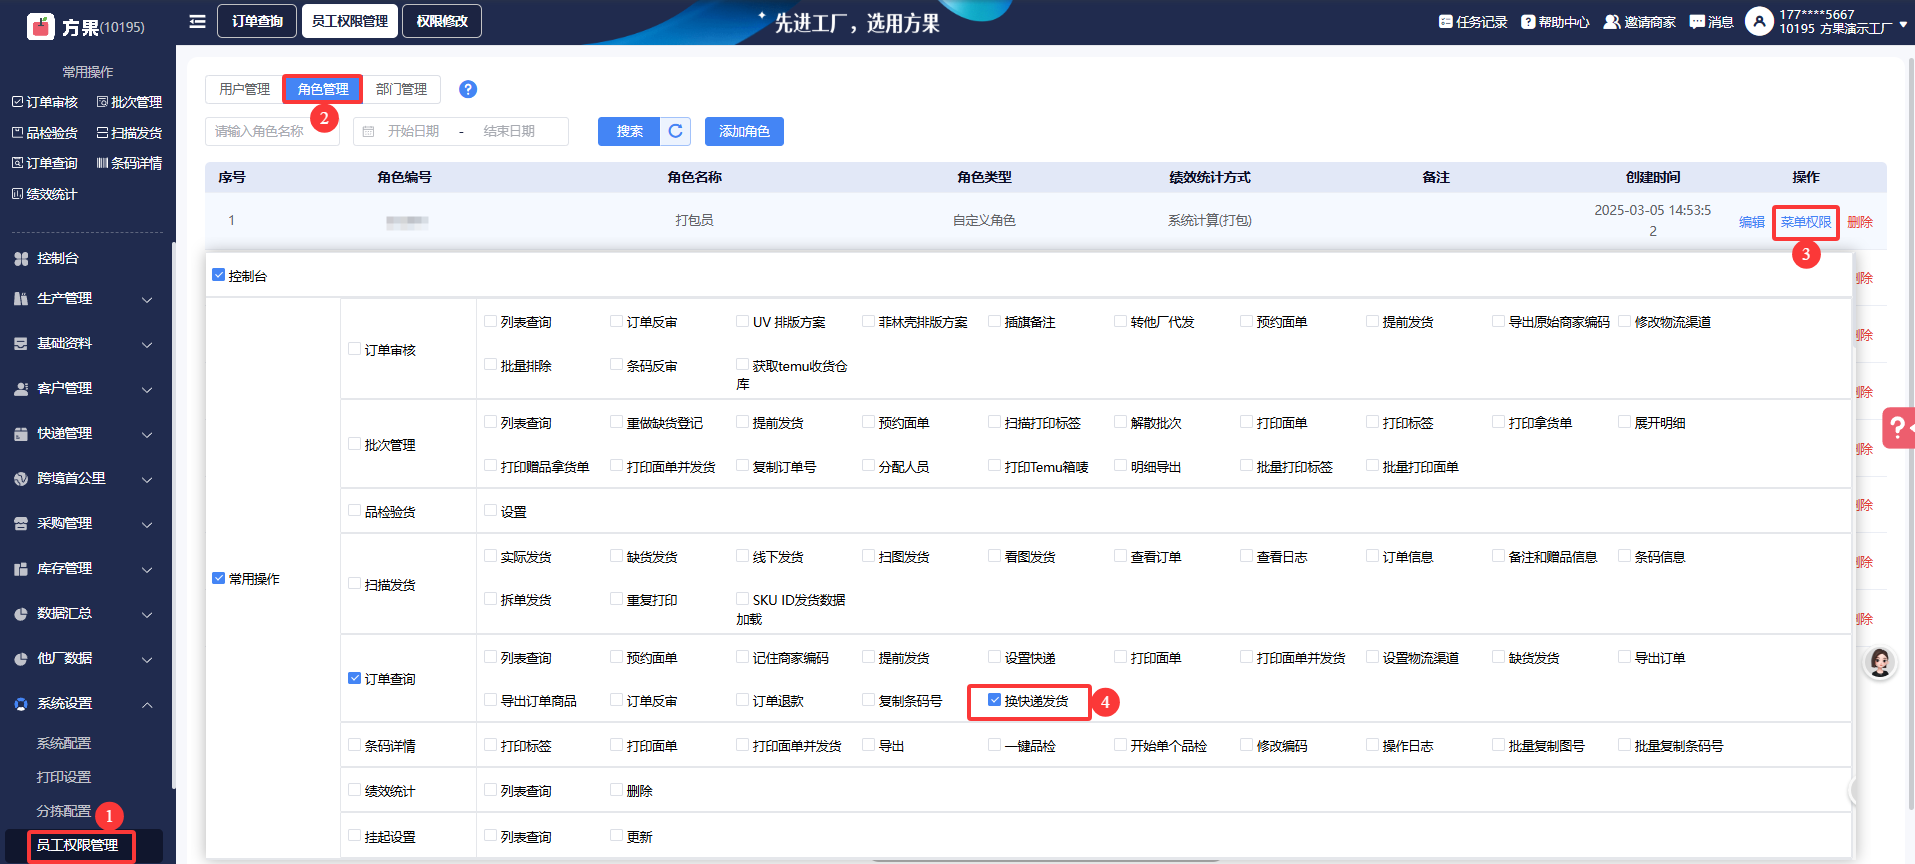
Task: Click the user profile avatar icon
Action: 1759,21
